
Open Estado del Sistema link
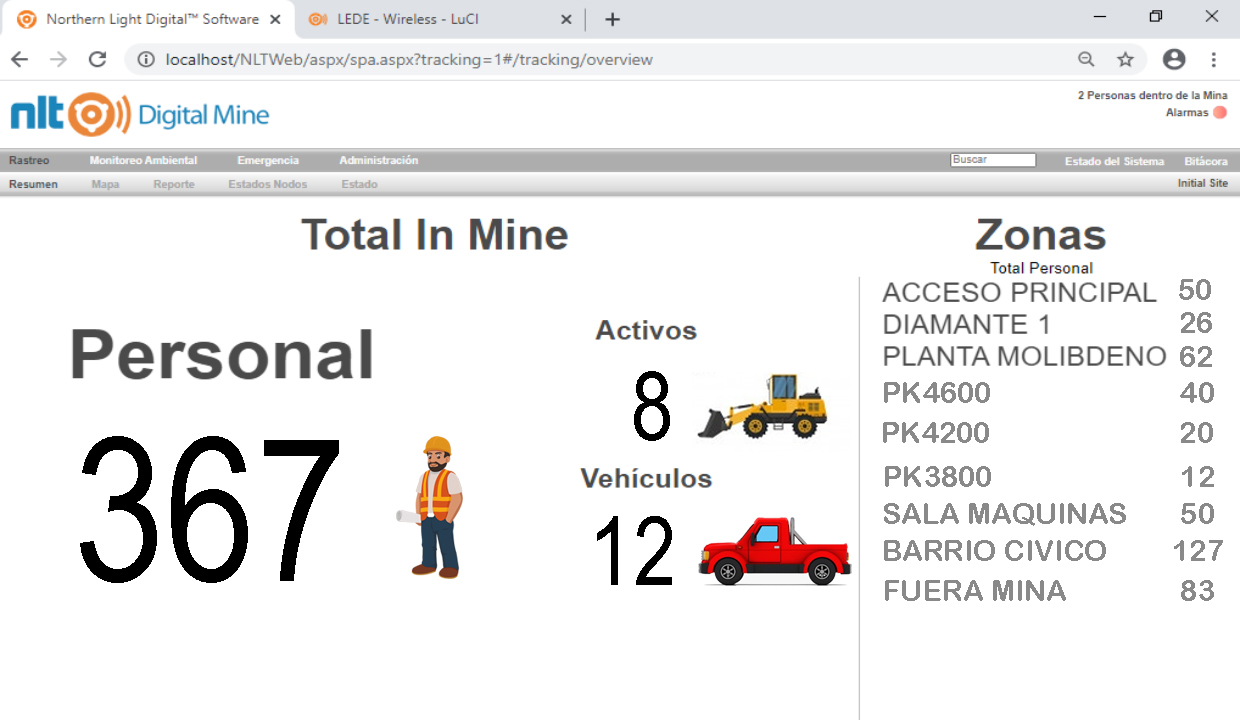(x=1114, y=161)
